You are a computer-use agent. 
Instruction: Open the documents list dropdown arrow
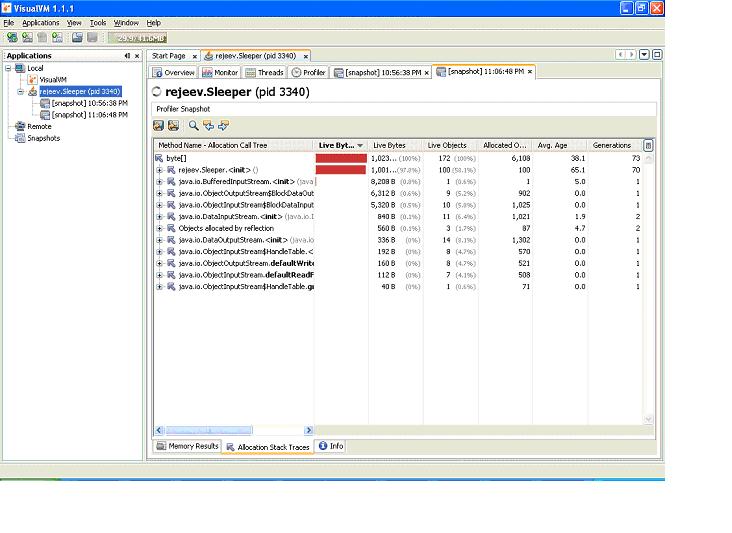click(x=644, y=55)
